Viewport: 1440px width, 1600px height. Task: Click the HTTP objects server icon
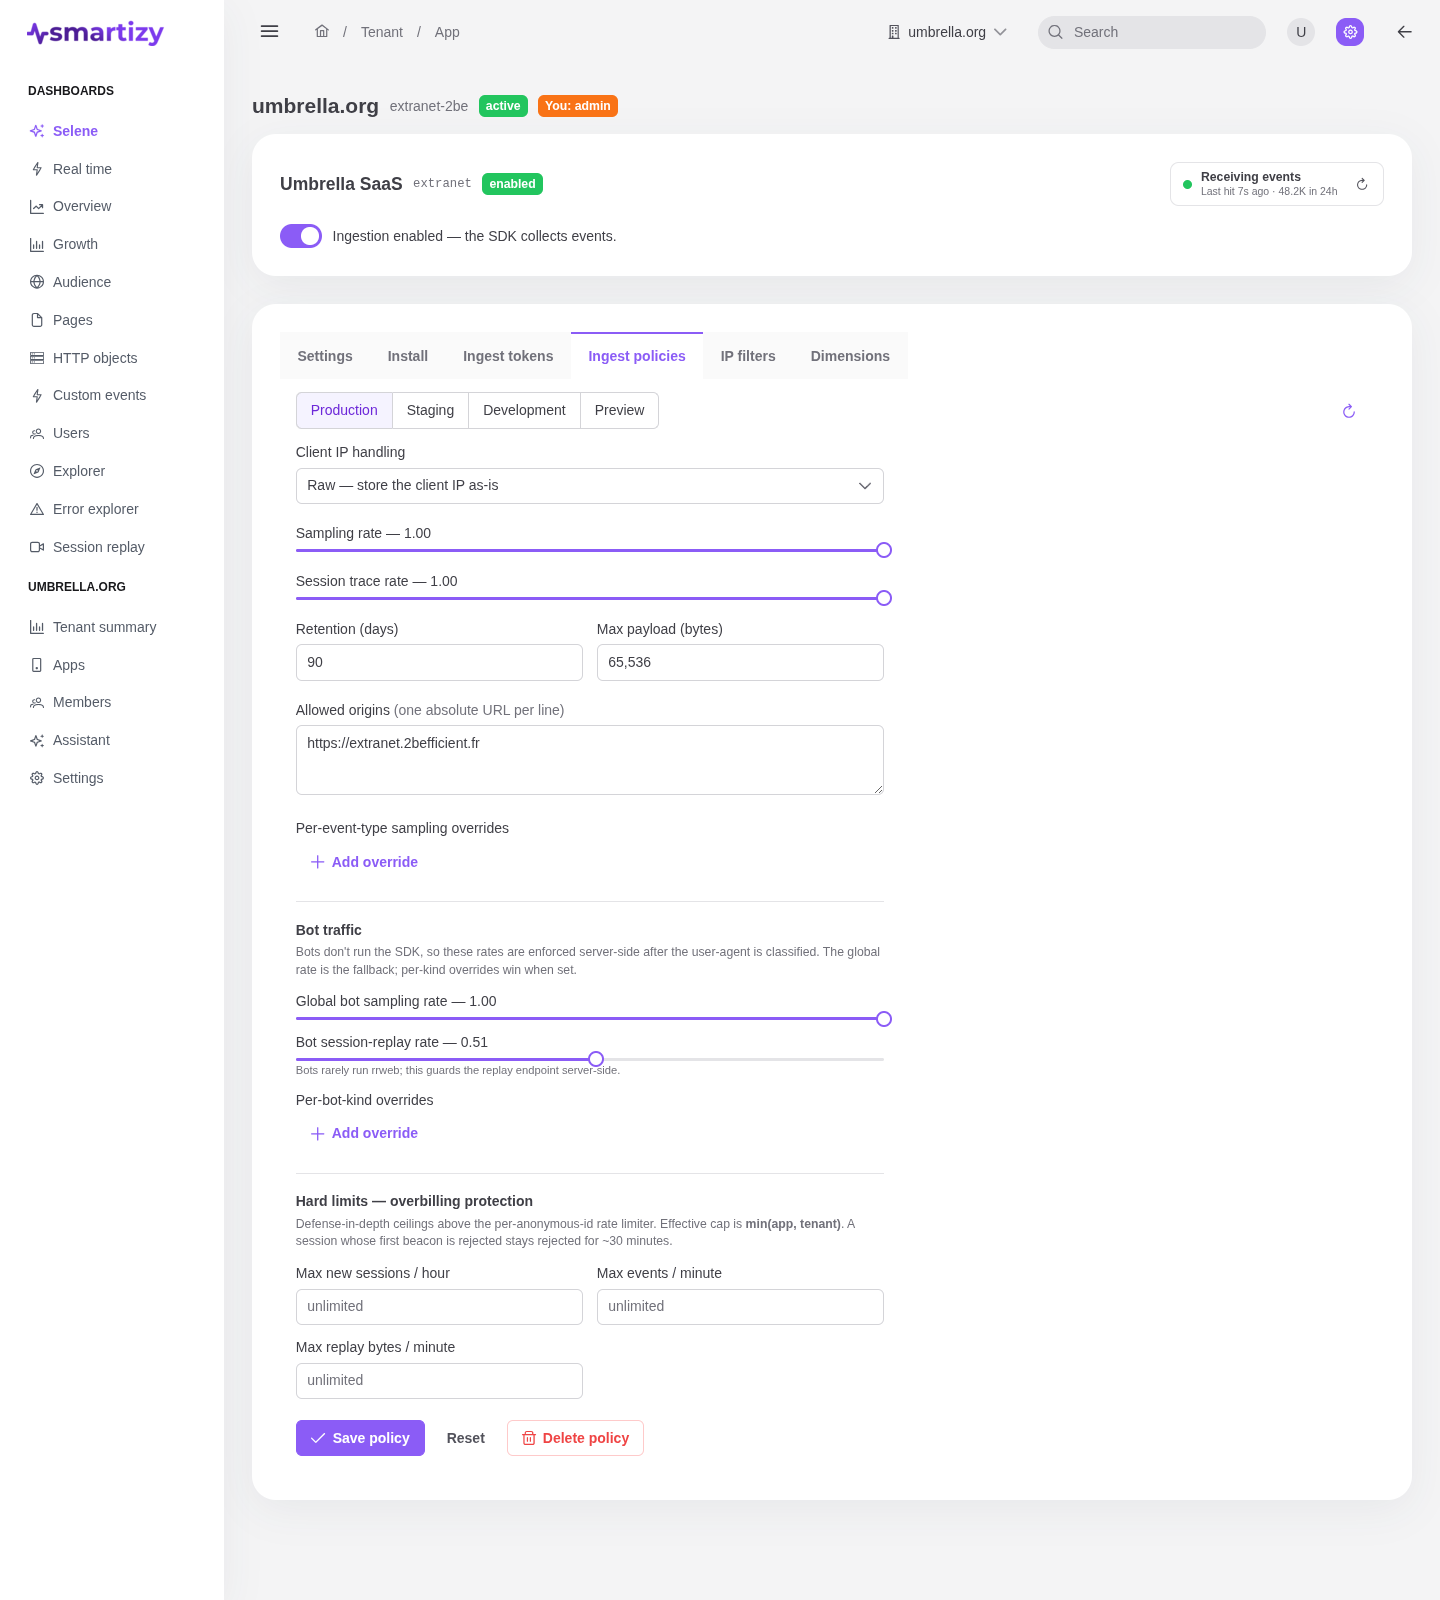[37, 358]
